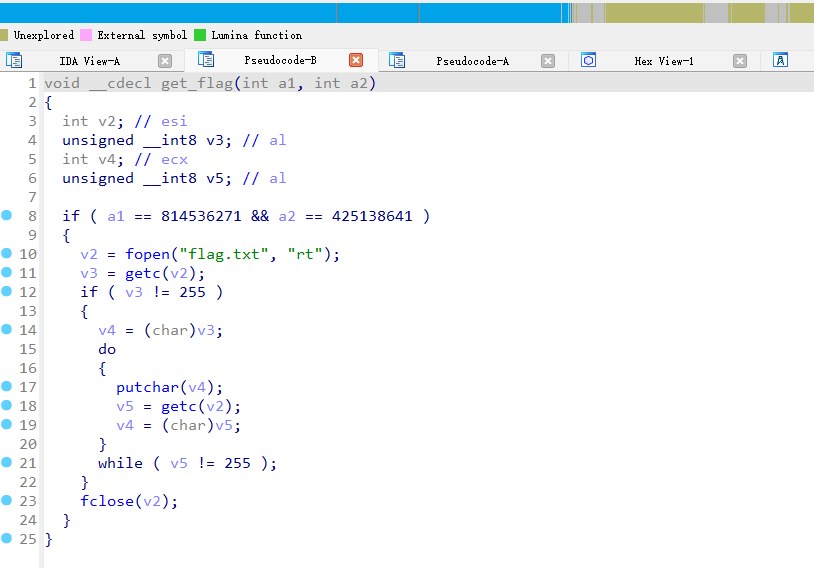This screenshot has width=814, height=568.
Task: Toggle breakpoint dot on line 25
Action: 7,538
